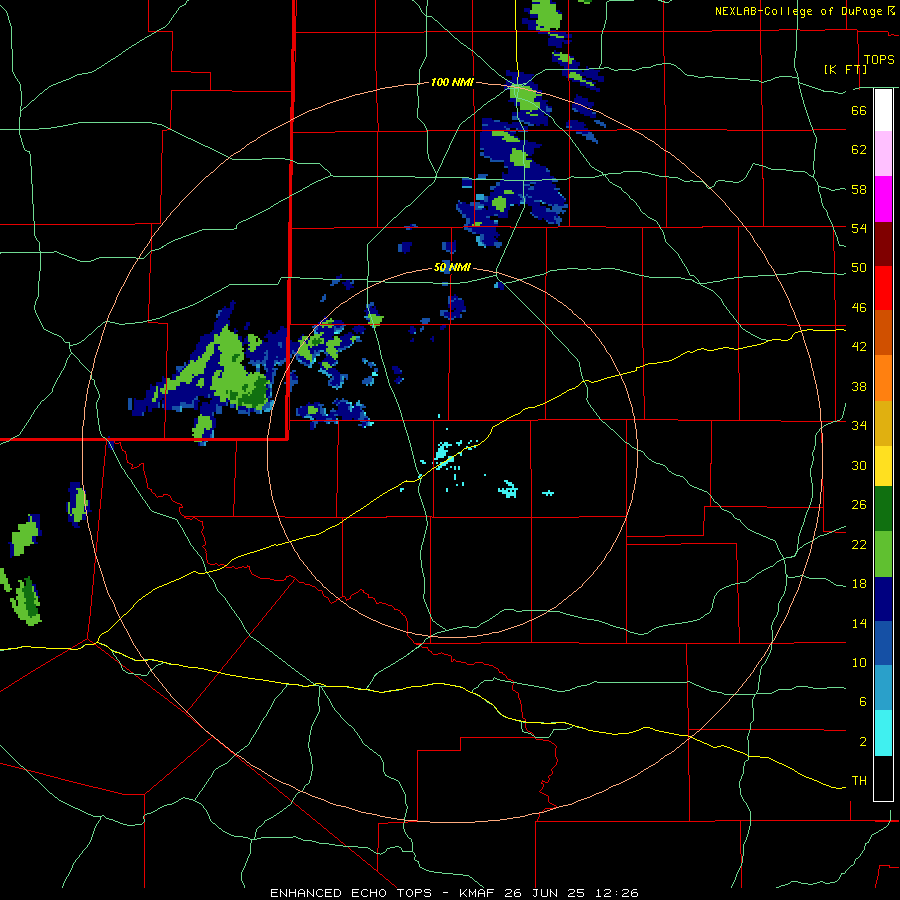
Task: Pick the magenta legend color block
Action: click(883, 199)
